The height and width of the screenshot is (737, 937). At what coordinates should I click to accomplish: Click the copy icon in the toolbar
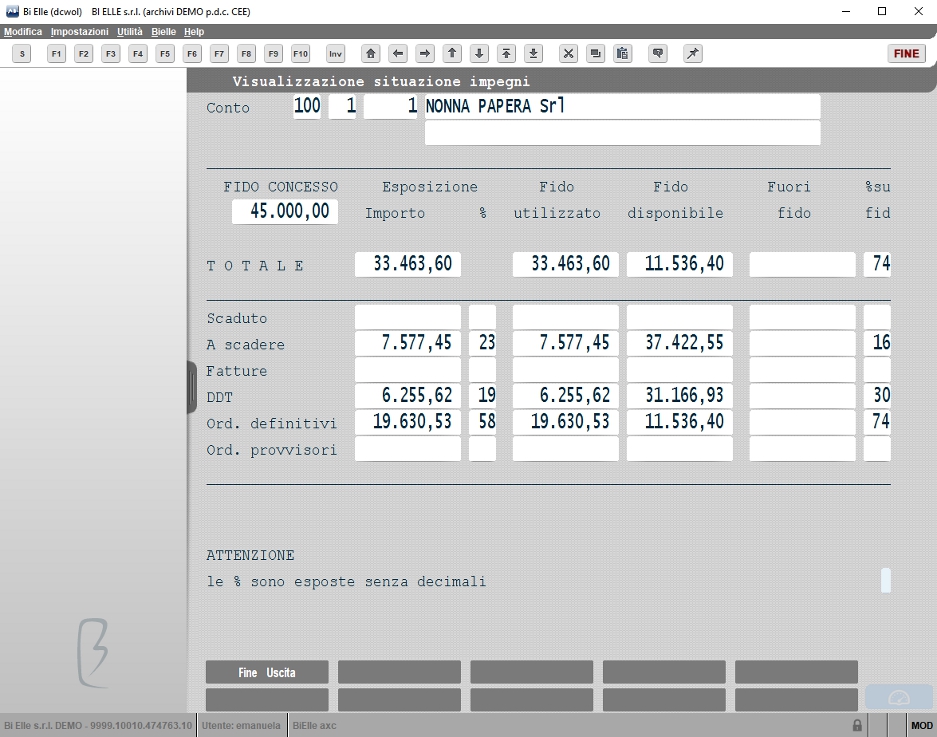tap(595, 54)
